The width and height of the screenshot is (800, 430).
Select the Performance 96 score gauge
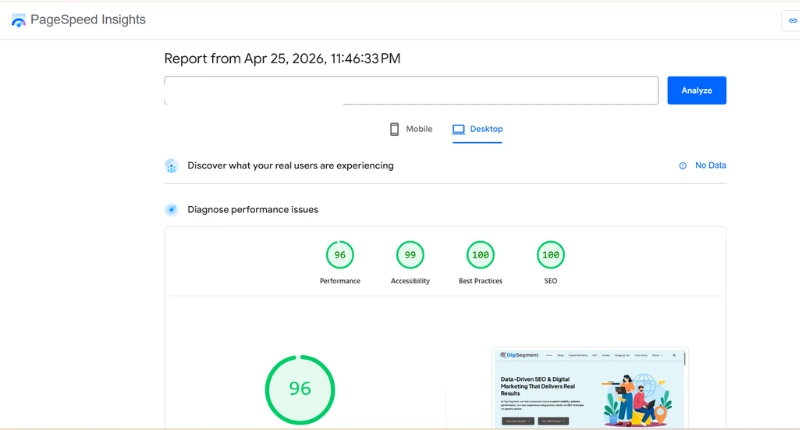[x=340, y=255]
